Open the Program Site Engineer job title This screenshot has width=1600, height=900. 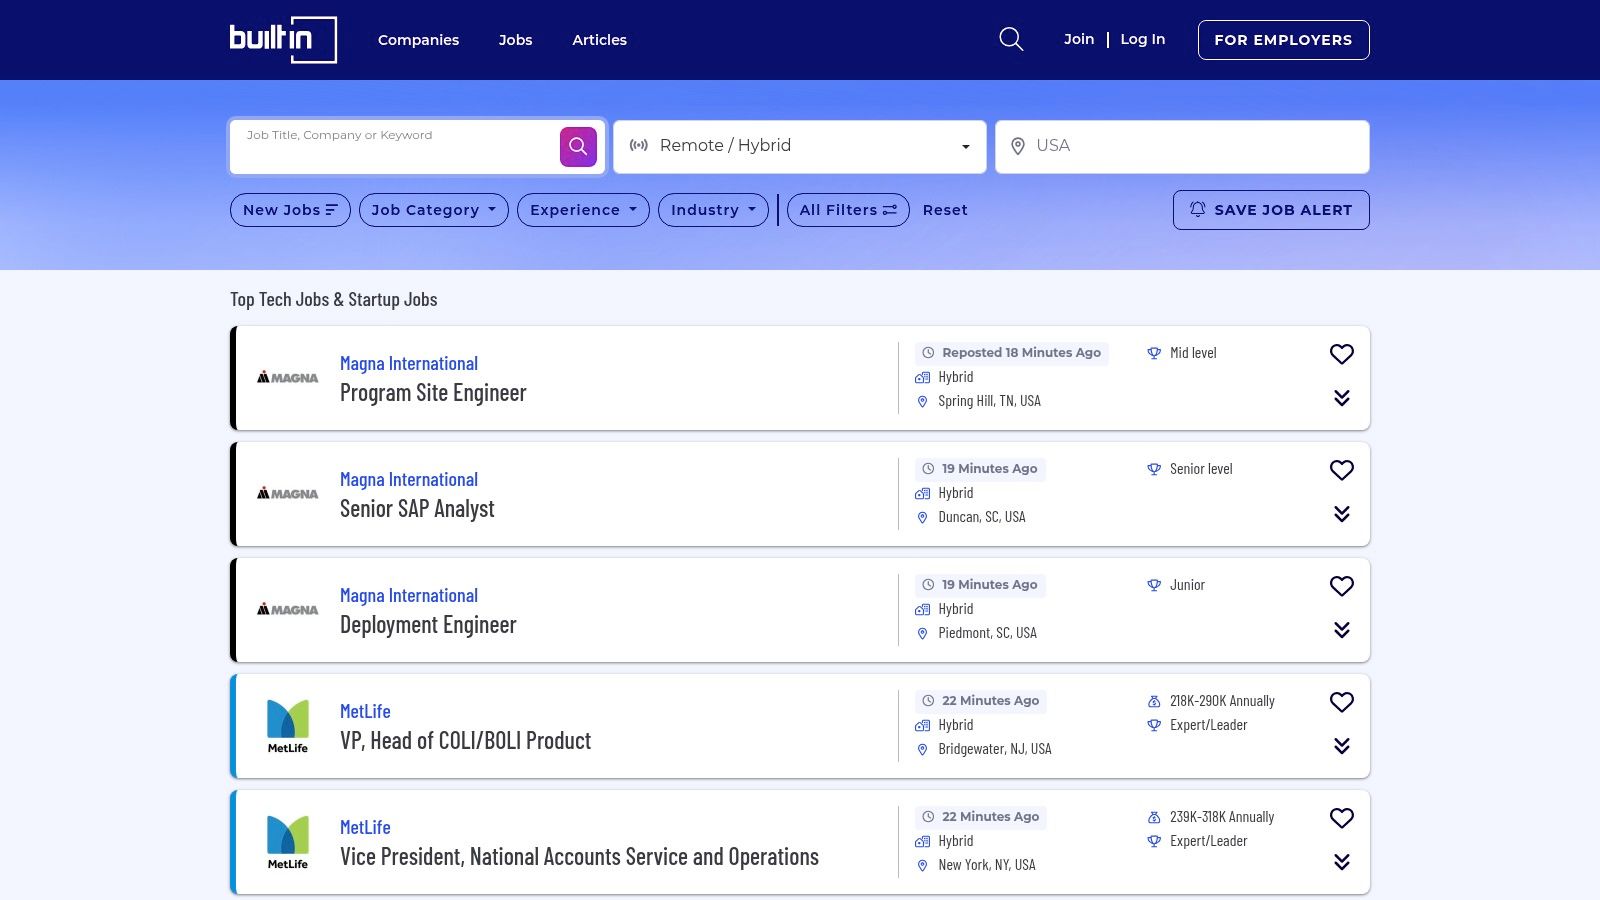(x=433, y=393)
